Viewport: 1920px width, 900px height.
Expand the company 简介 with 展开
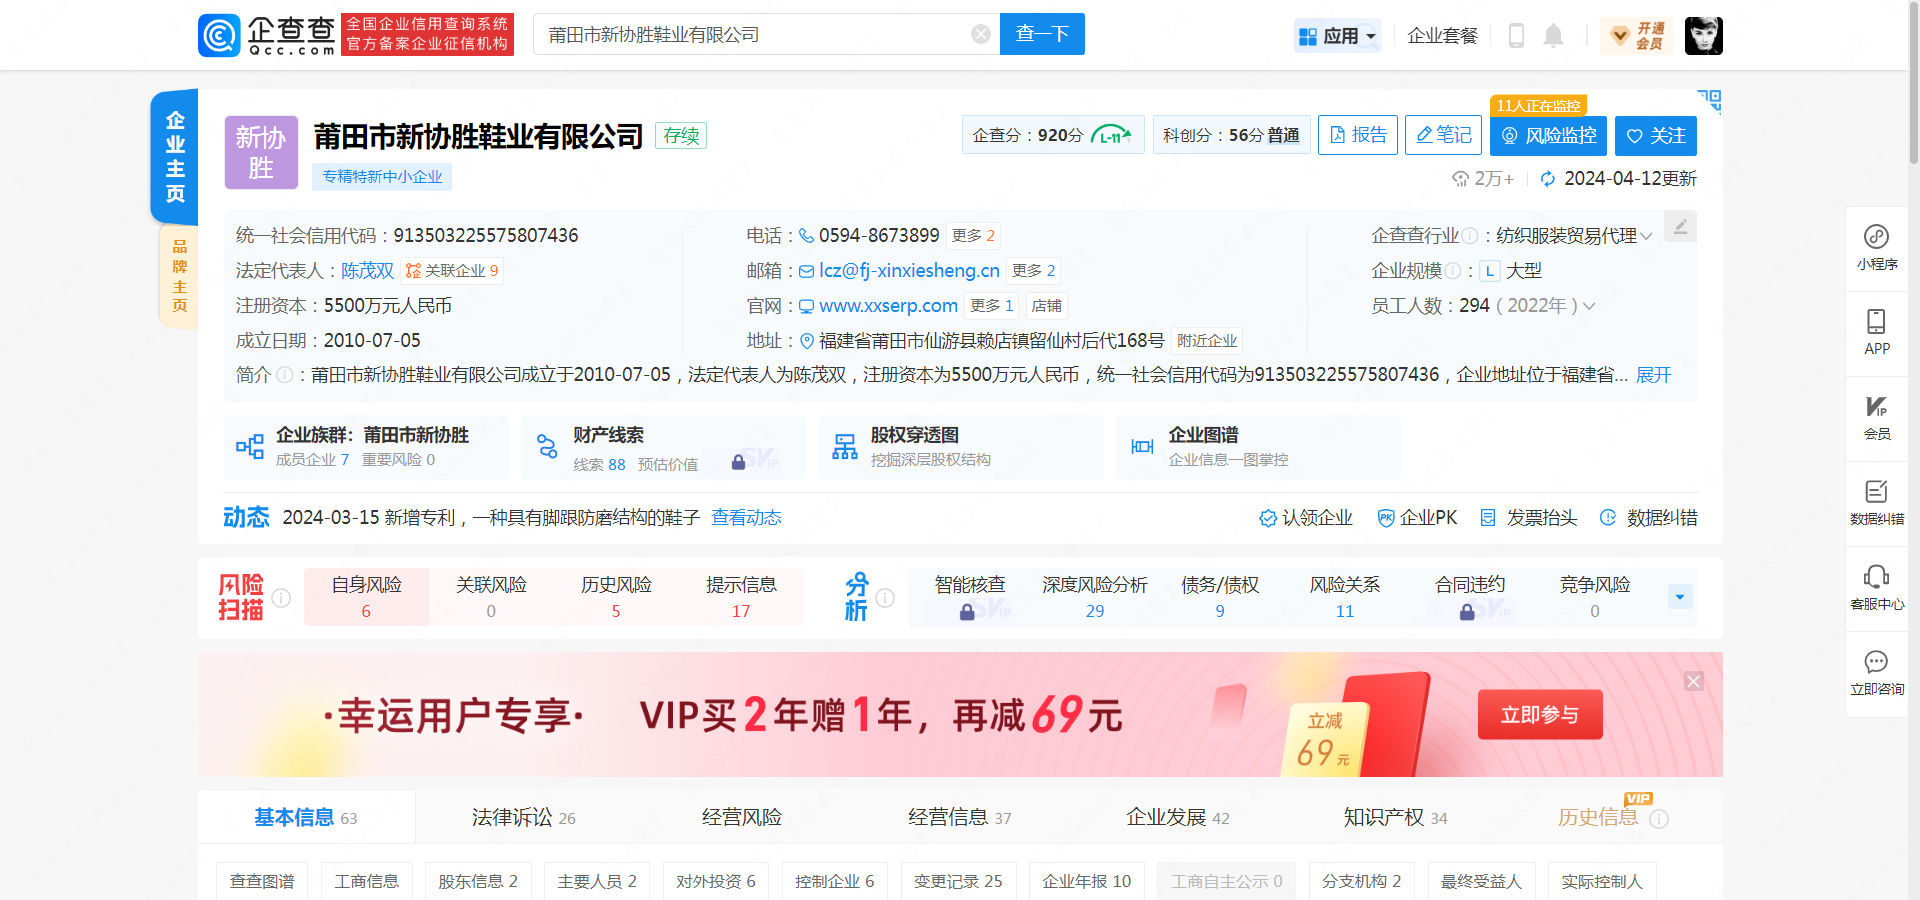[1653, 375]
